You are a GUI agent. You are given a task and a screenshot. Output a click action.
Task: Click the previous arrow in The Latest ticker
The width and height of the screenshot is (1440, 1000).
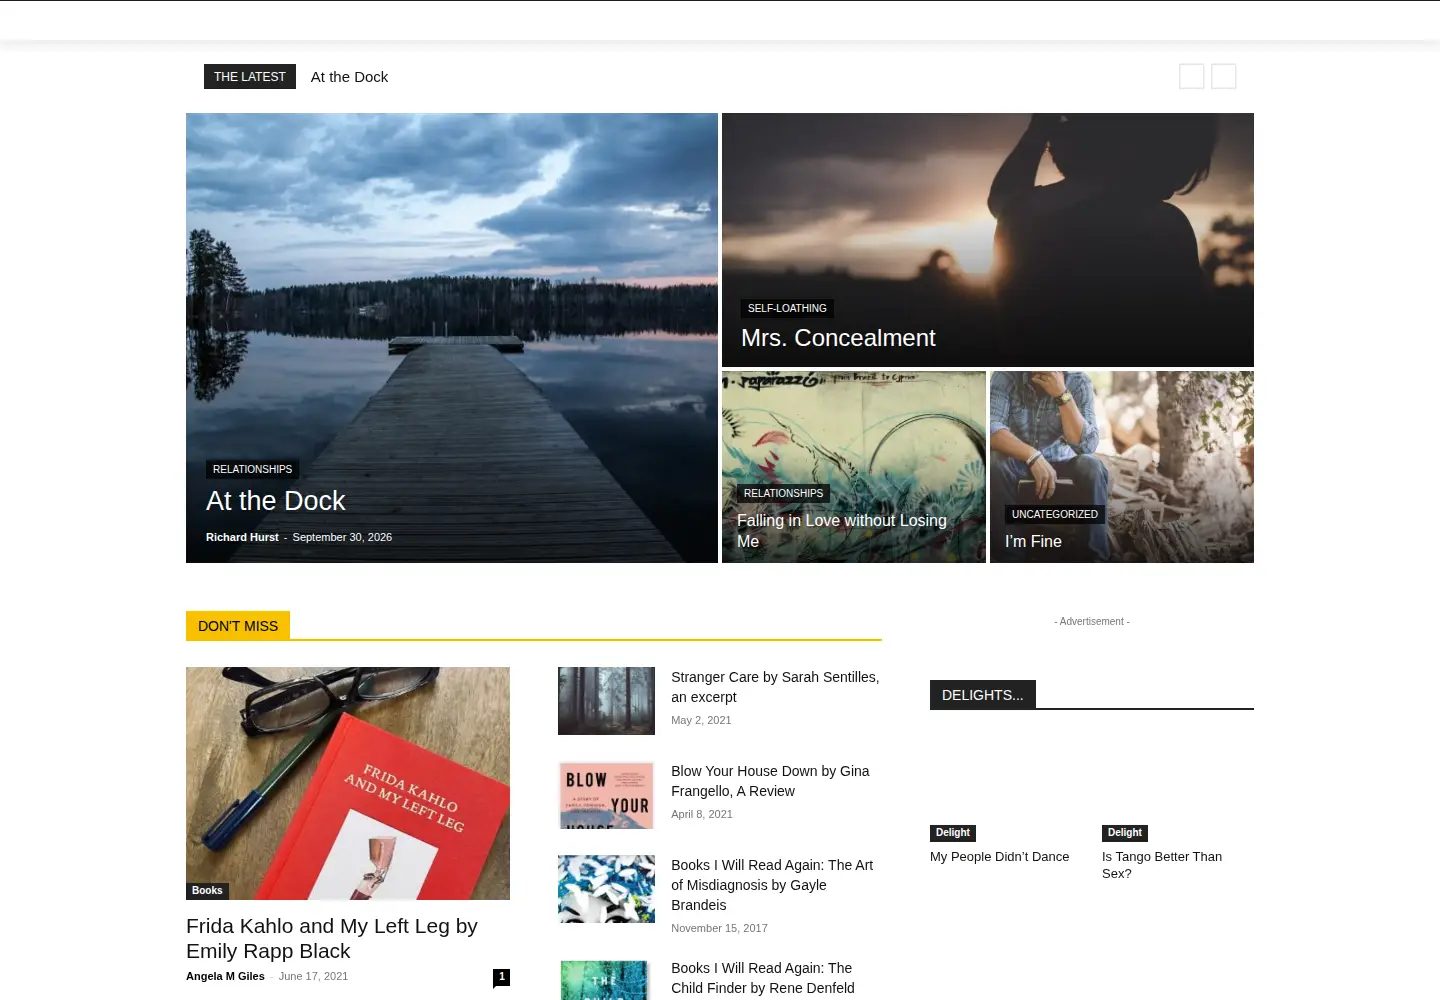1191,77
